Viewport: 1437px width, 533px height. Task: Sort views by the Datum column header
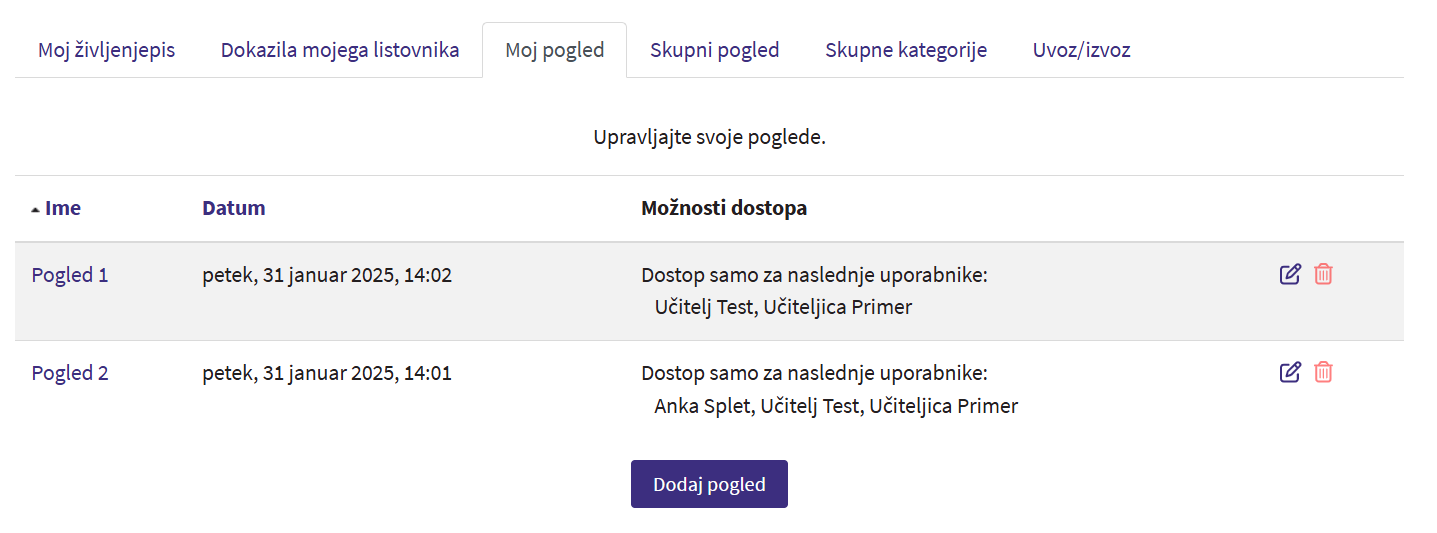click(x=233, y=208)
